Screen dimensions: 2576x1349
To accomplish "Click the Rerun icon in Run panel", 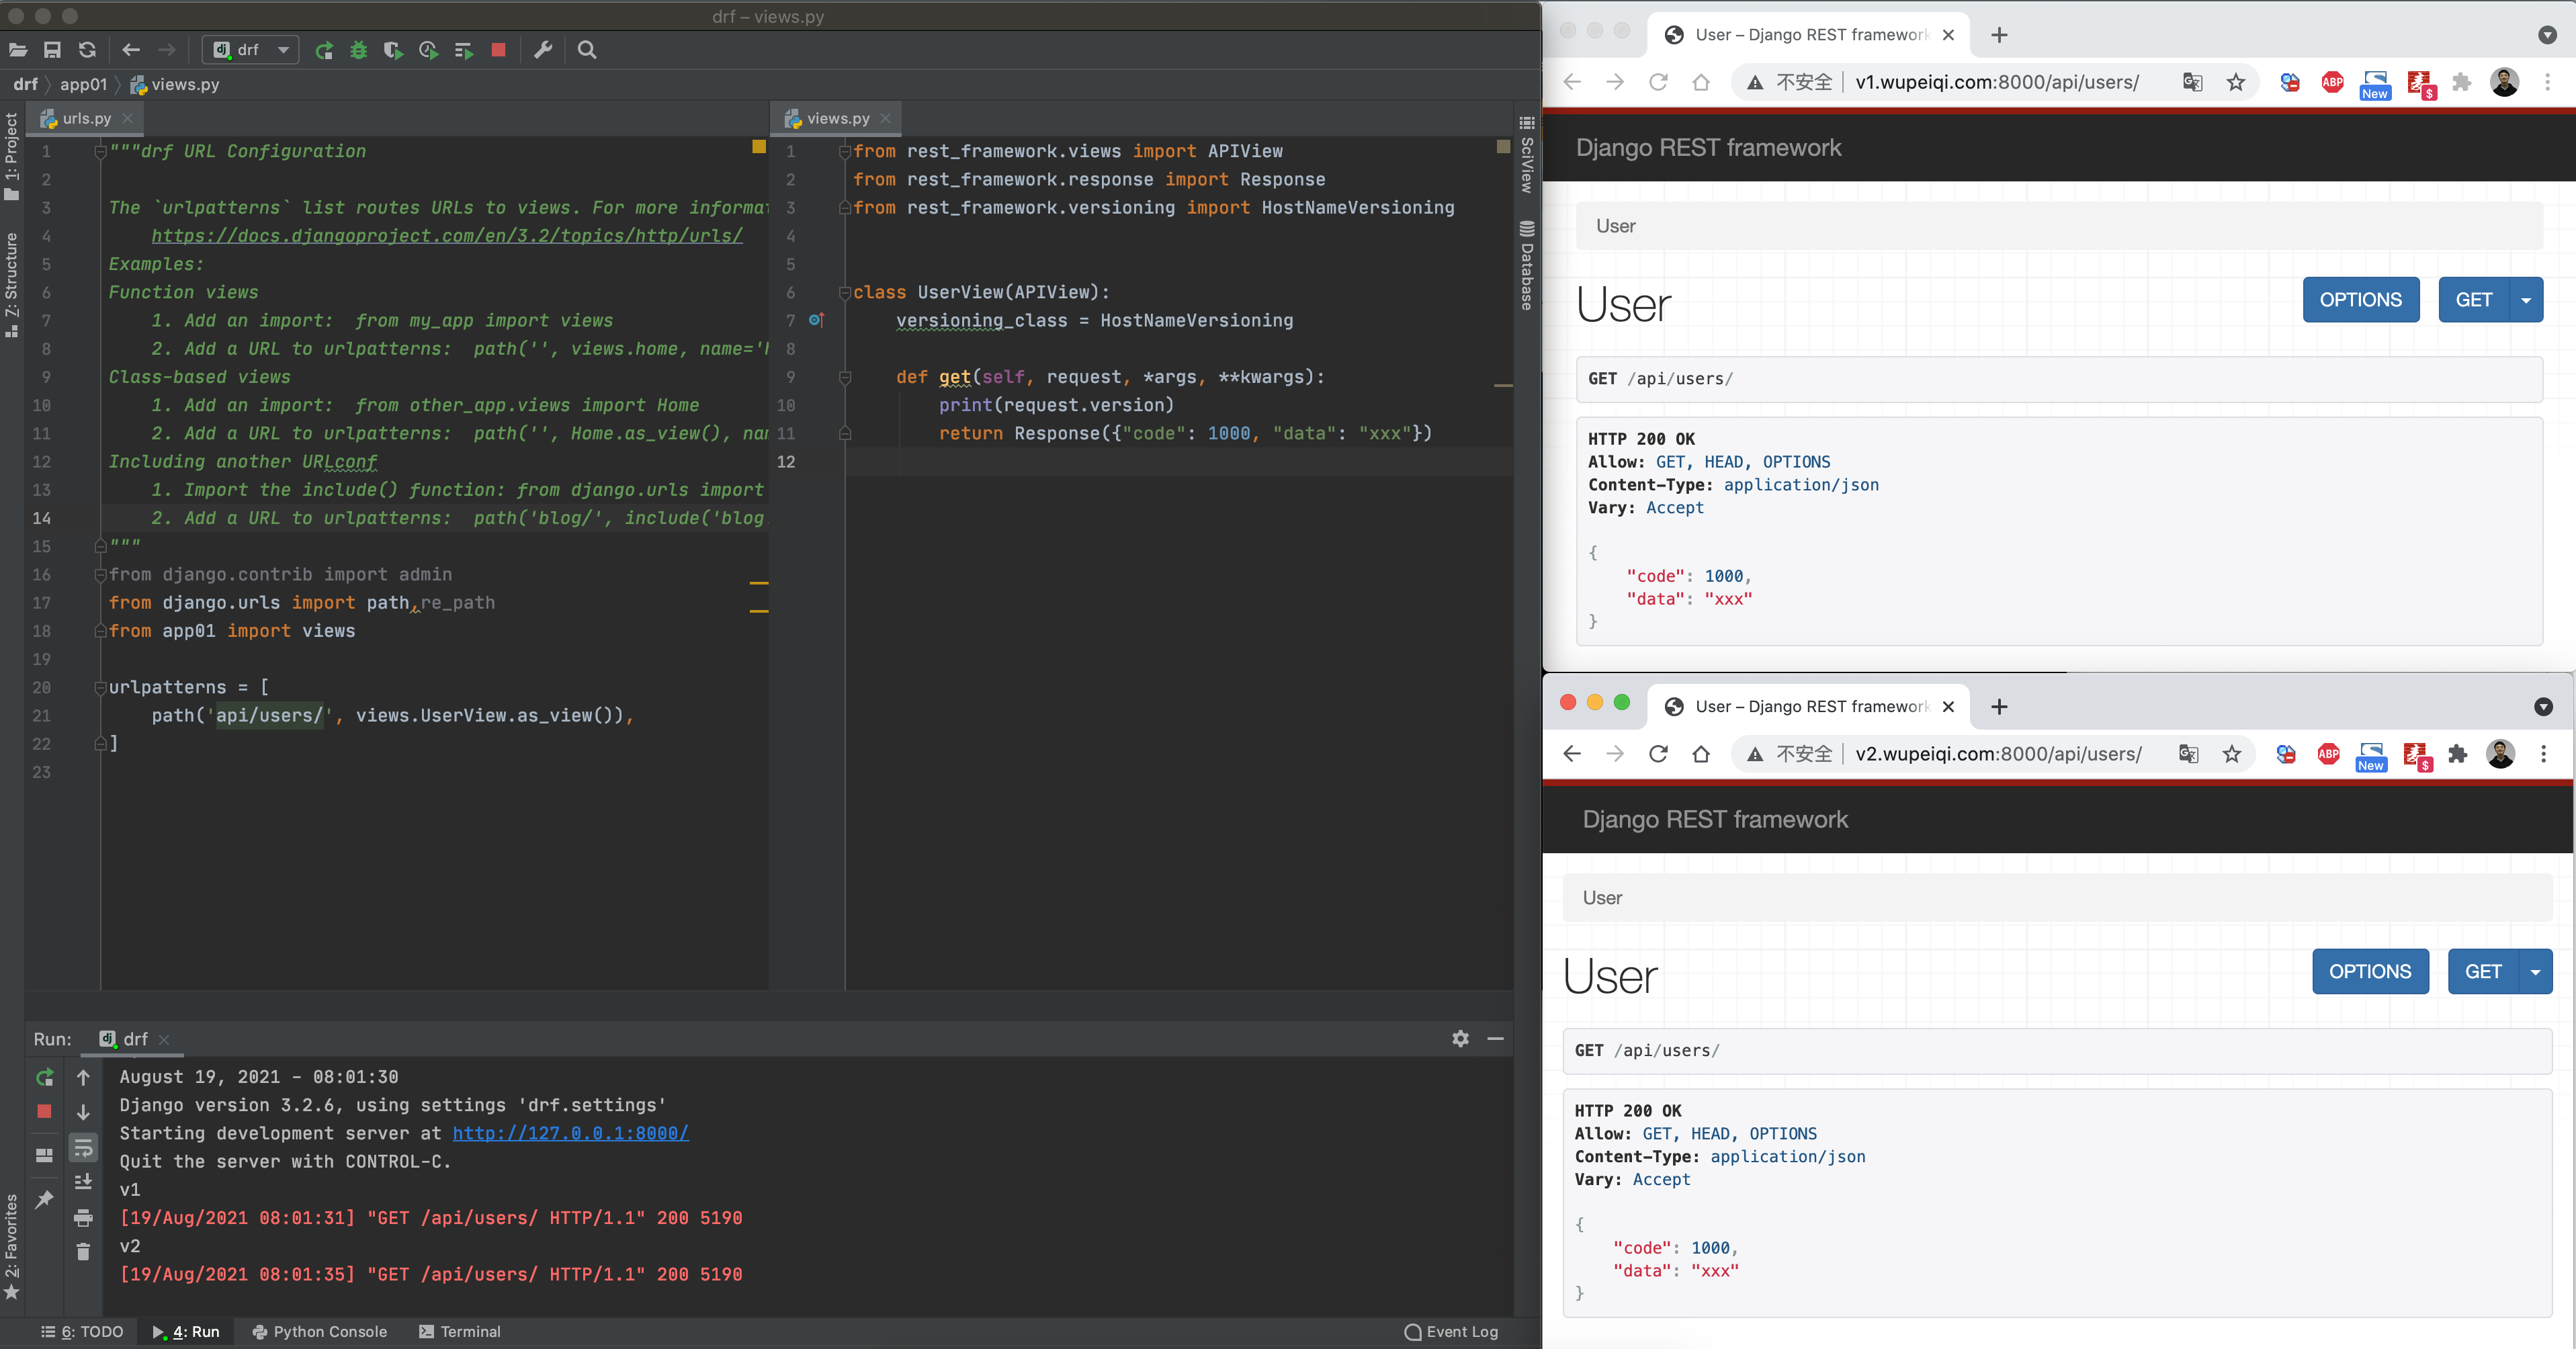I will (x=44, y=1077).
